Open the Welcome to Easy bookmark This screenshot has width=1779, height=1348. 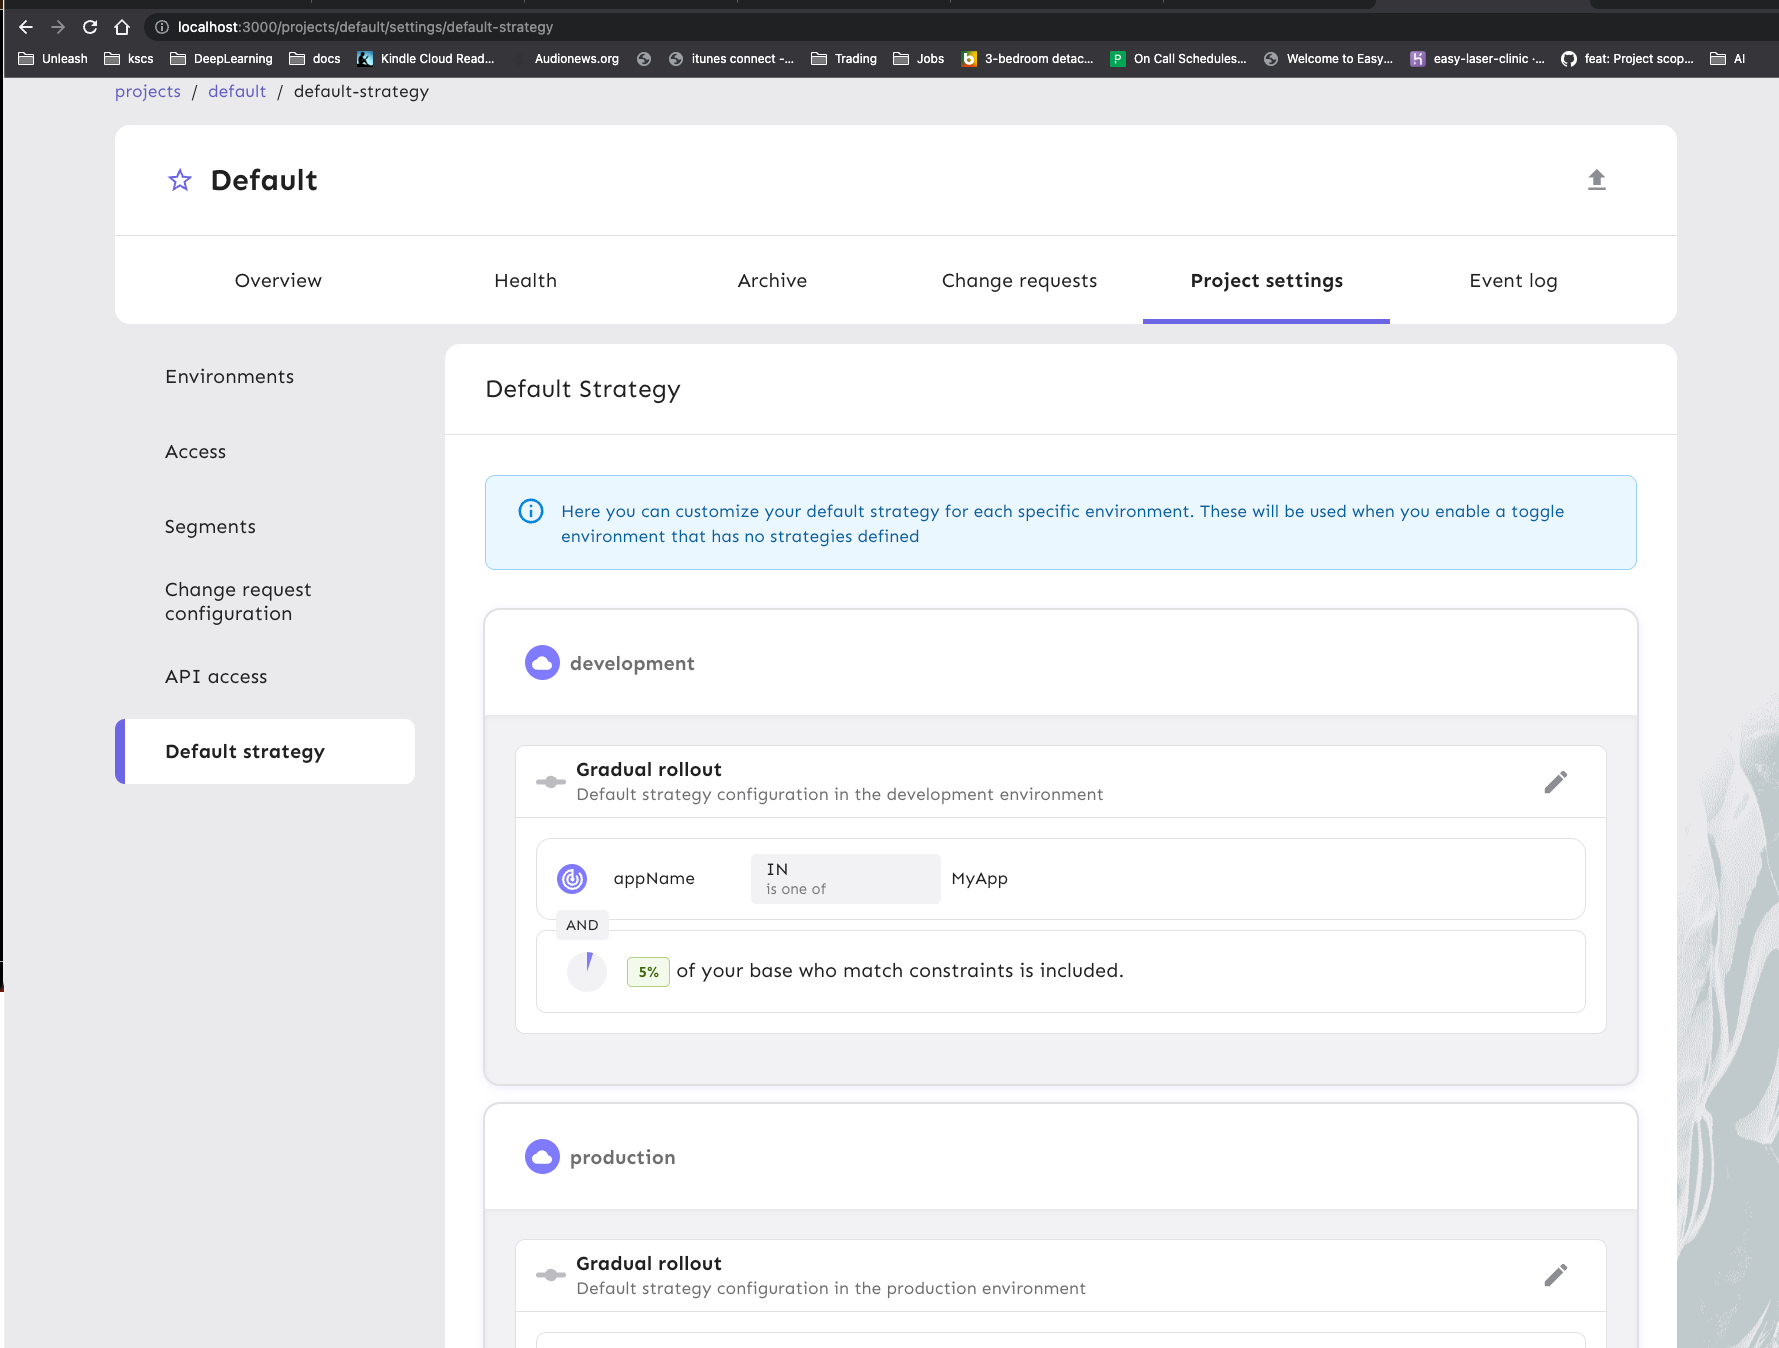(1328, 59)
